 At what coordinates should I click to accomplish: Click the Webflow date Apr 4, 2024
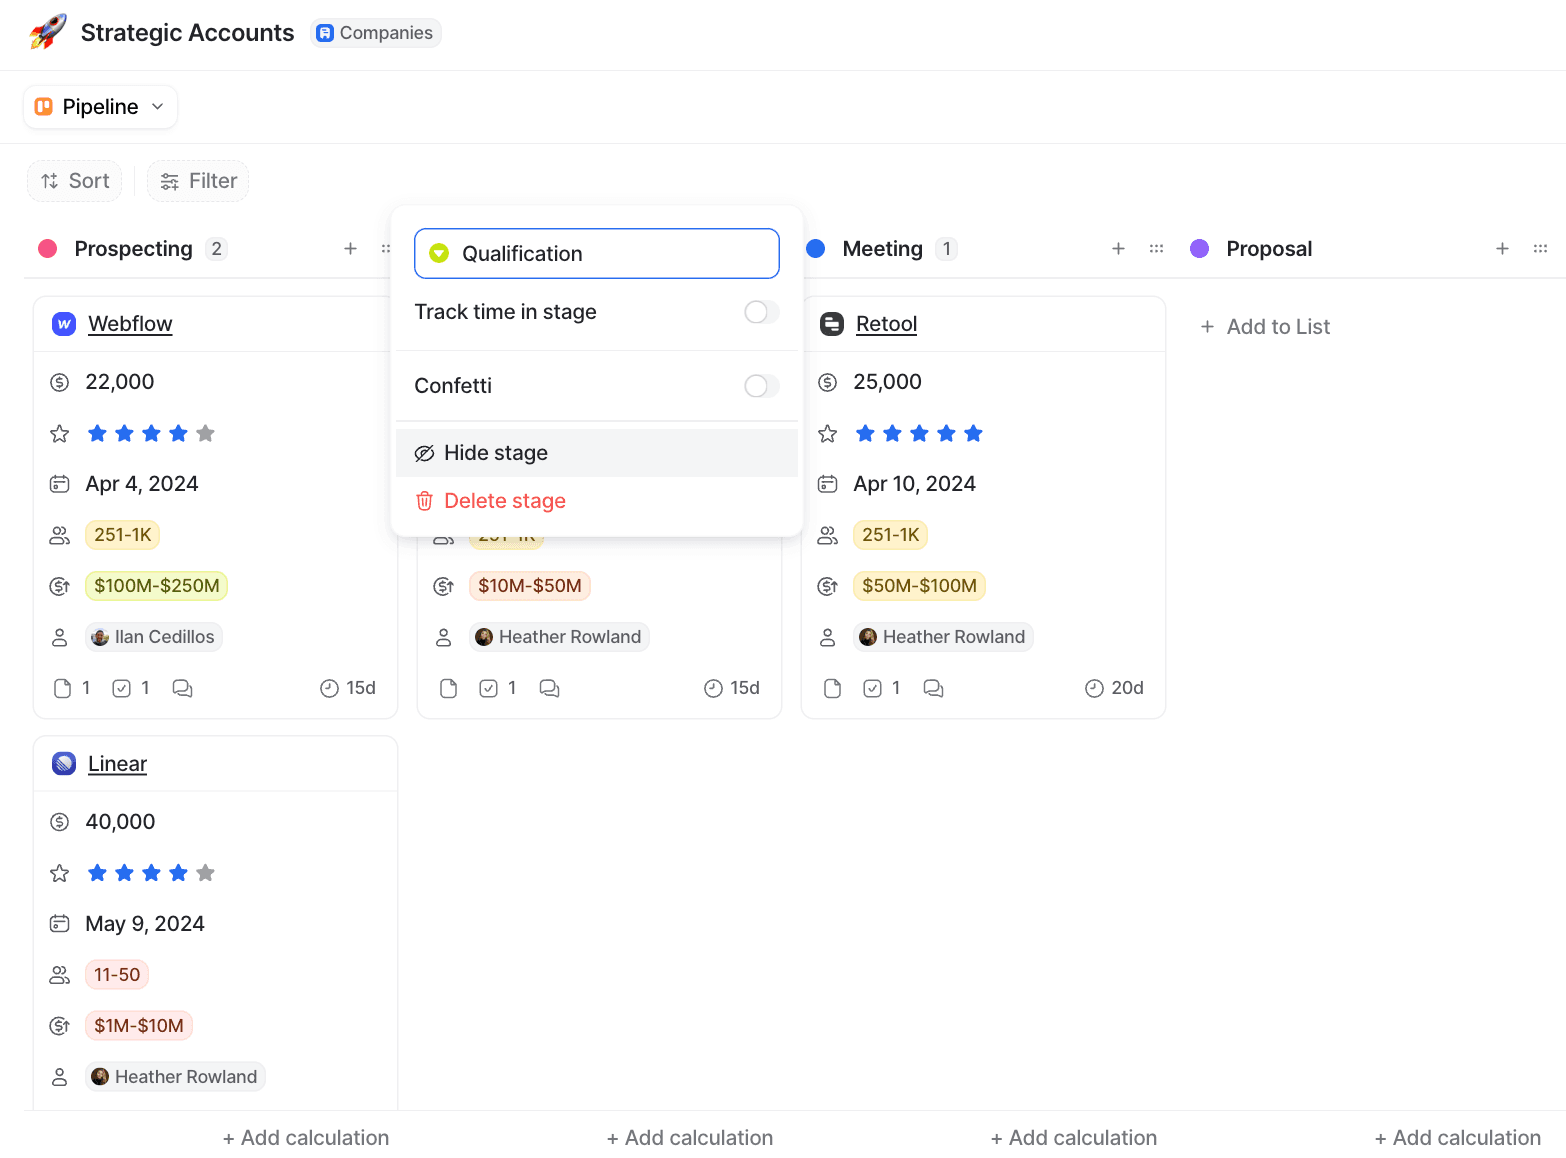[x=142, y=484]
